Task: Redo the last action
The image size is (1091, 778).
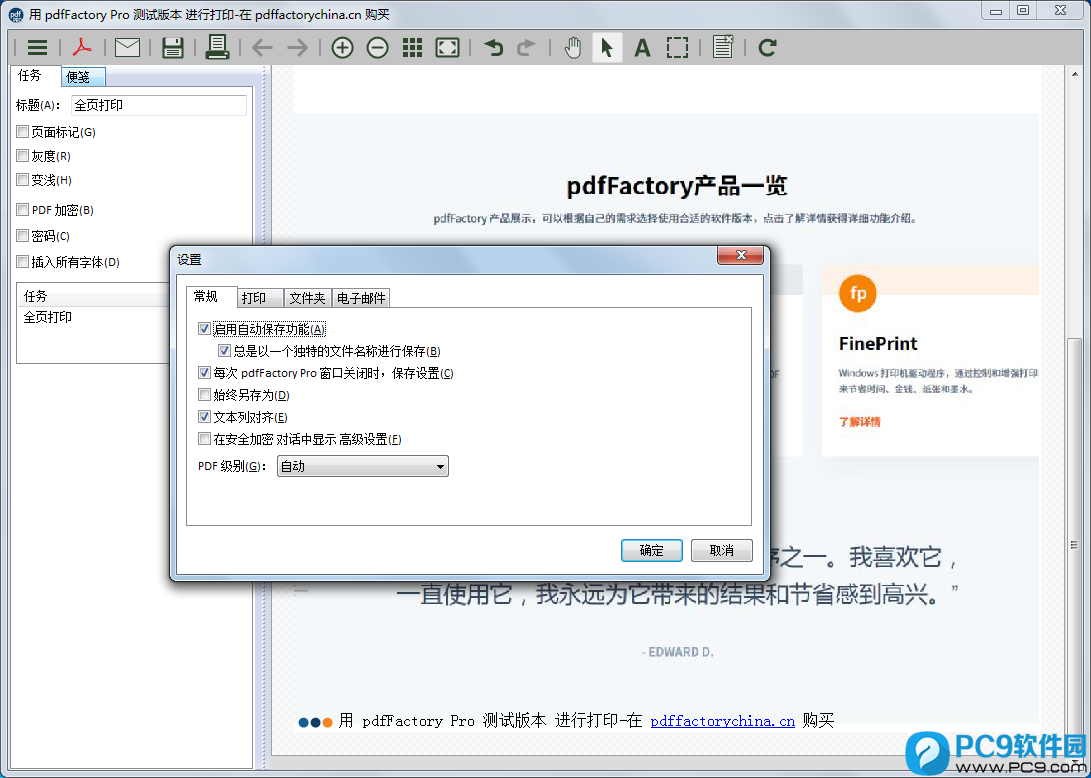Action: click(x=527, y=47)
